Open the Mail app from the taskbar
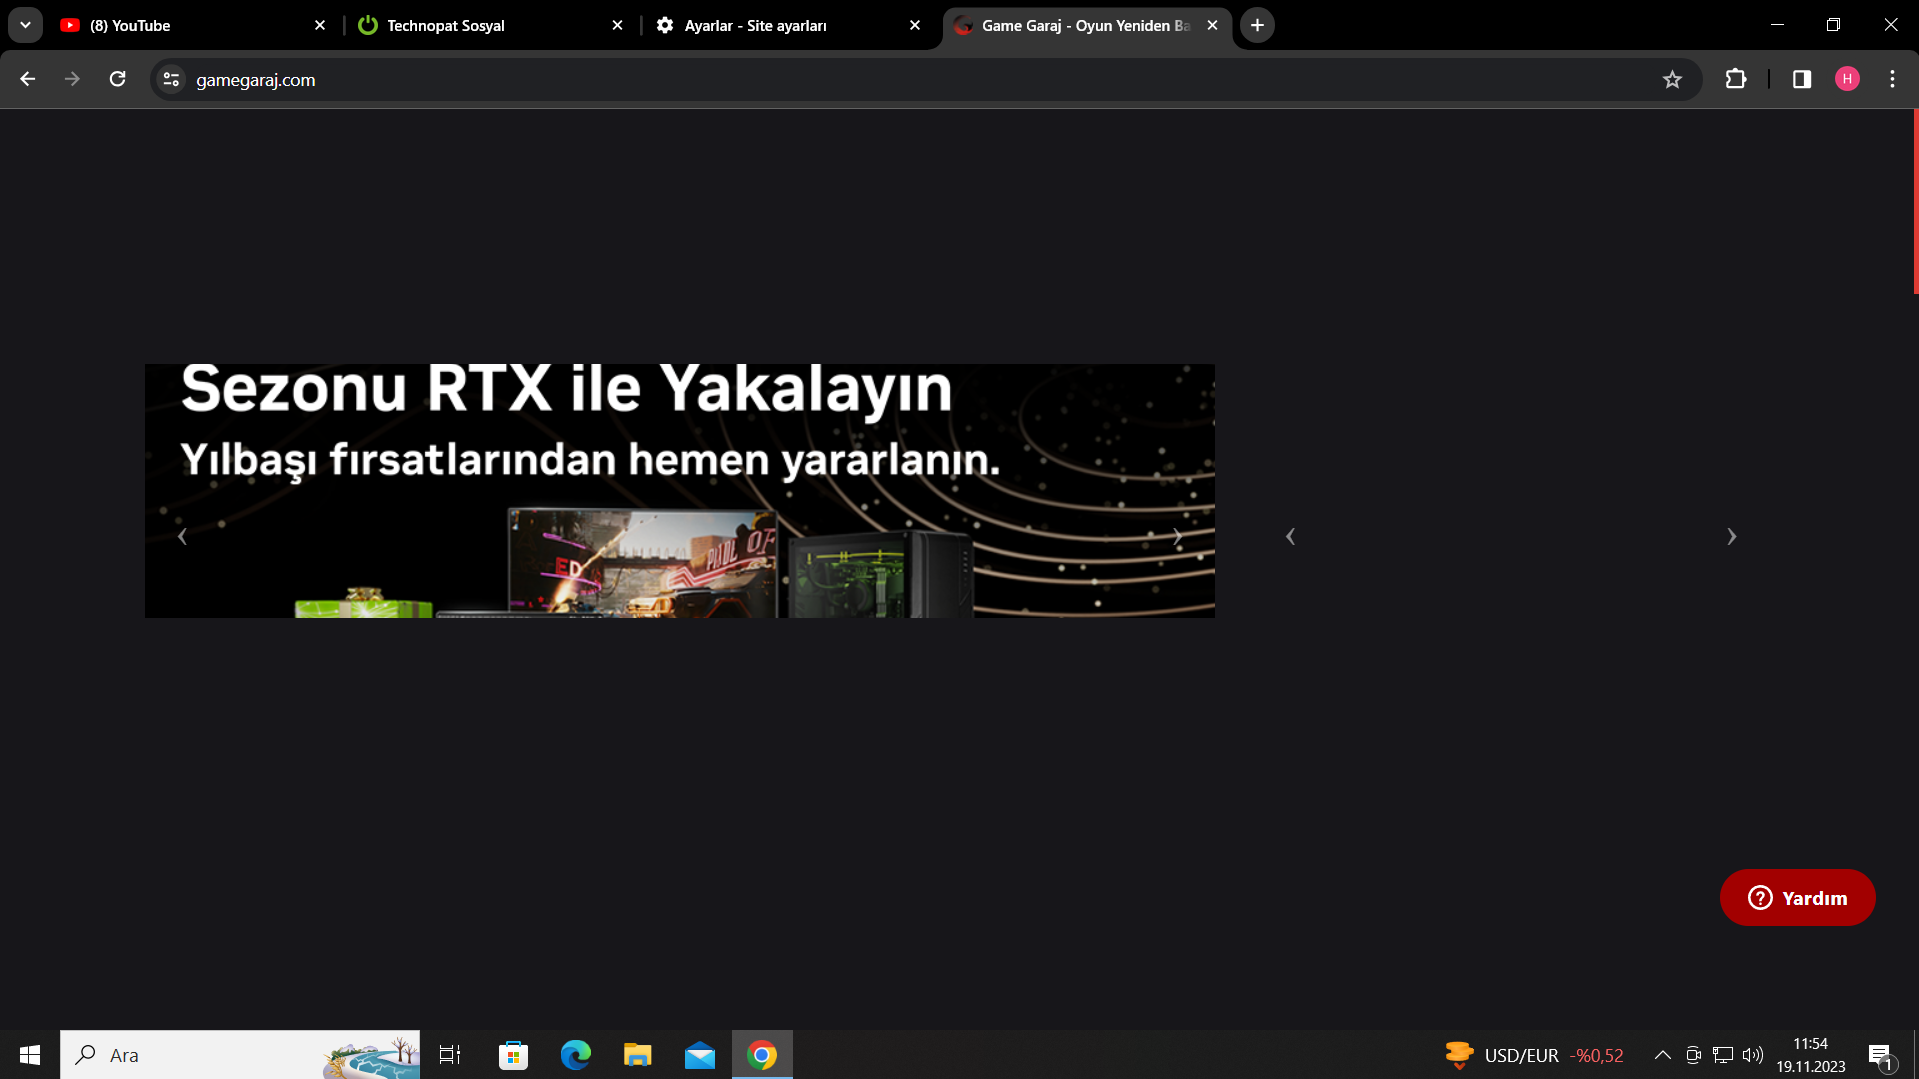Image resolution: width=1919 pixels, height=1079 pixels. tap(700, 1055)
